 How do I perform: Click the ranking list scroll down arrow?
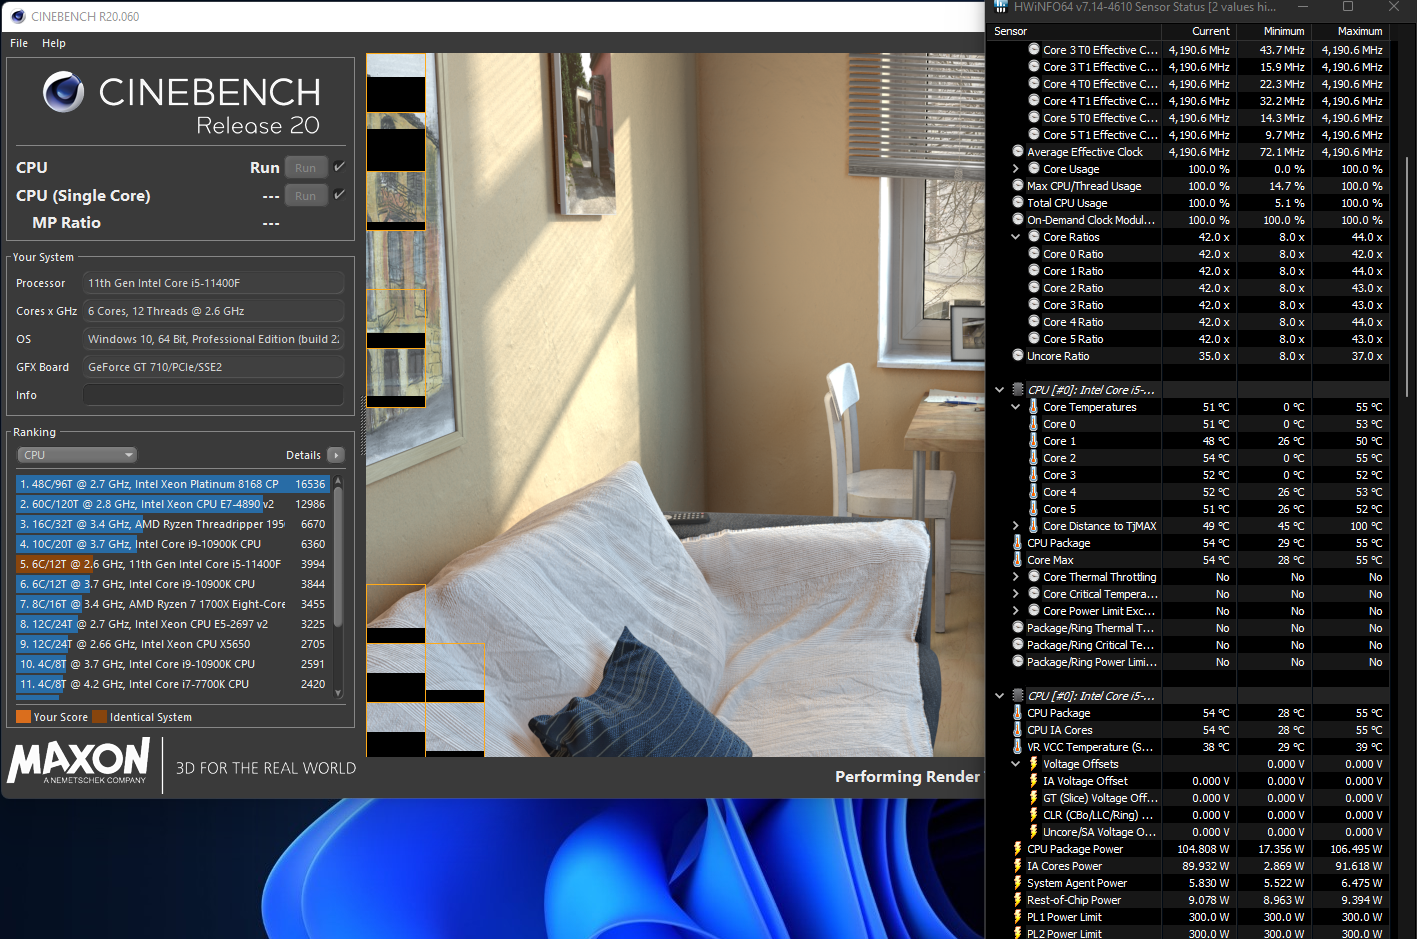point(338,693)
